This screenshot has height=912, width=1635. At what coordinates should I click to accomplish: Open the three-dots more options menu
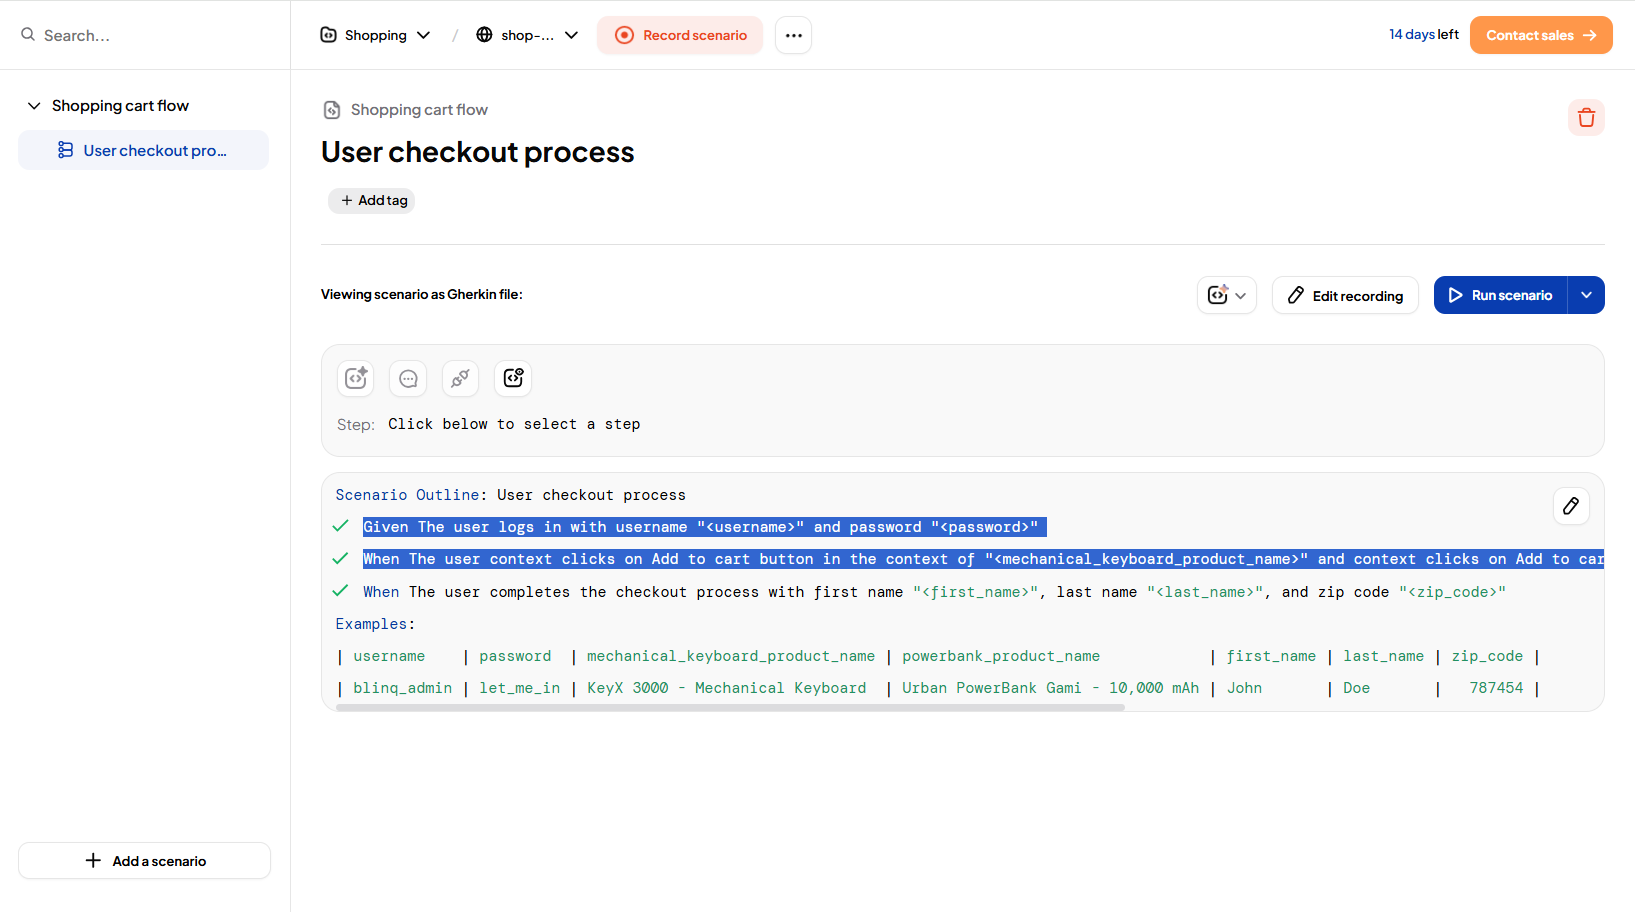point(793,35)
